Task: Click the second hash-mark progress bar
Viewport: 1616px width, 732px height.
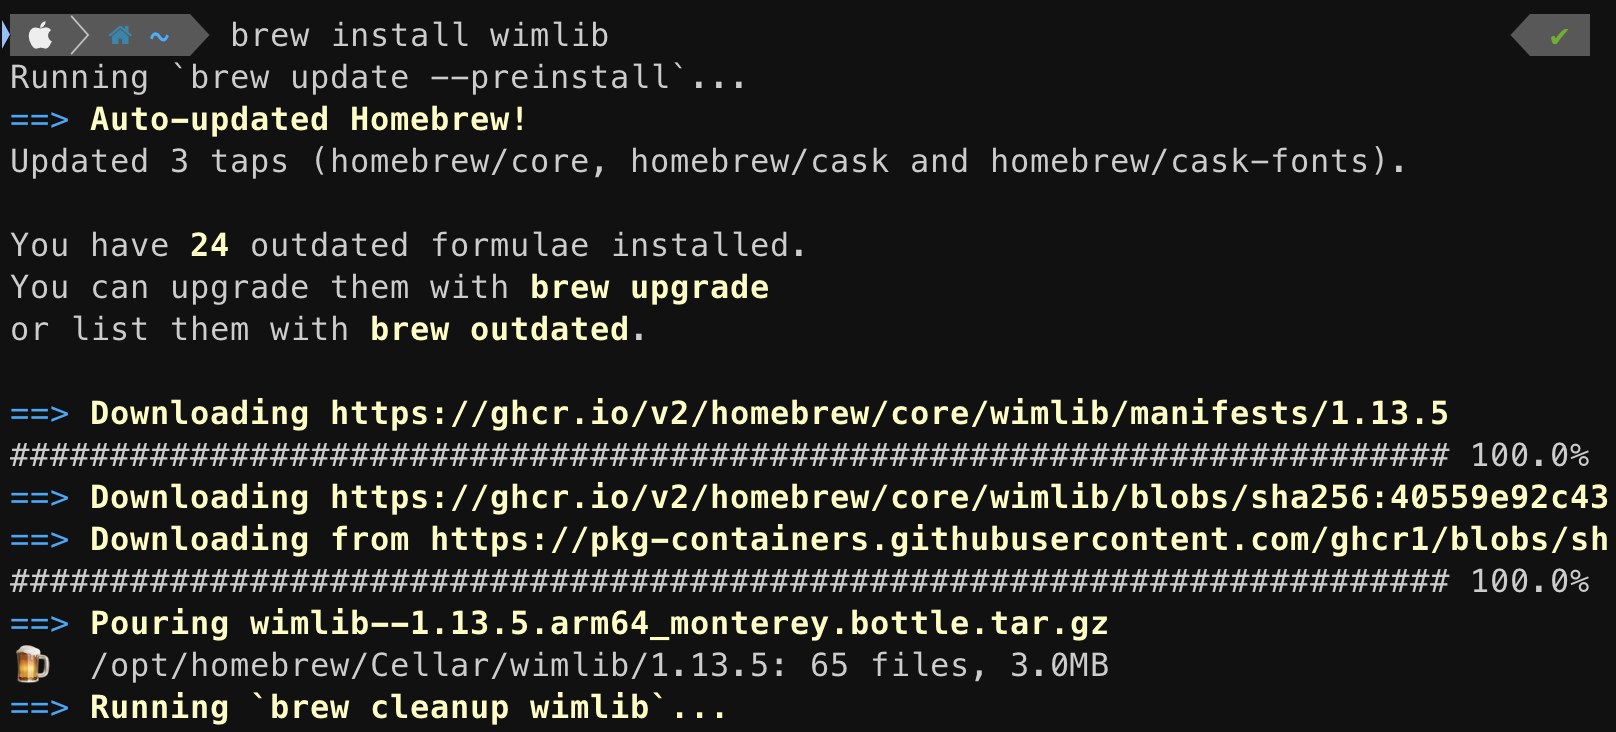Action: 700,580
